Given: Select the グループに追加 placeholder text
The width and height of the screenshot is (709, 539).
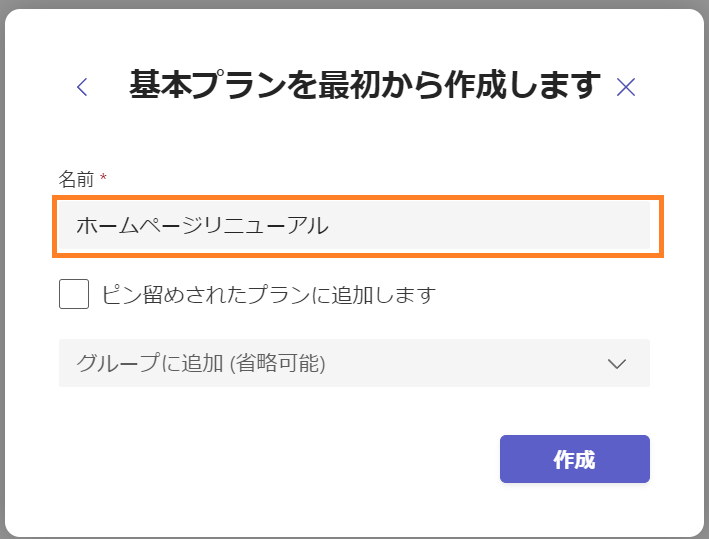Looking at the screenshot, I should 201,363.
